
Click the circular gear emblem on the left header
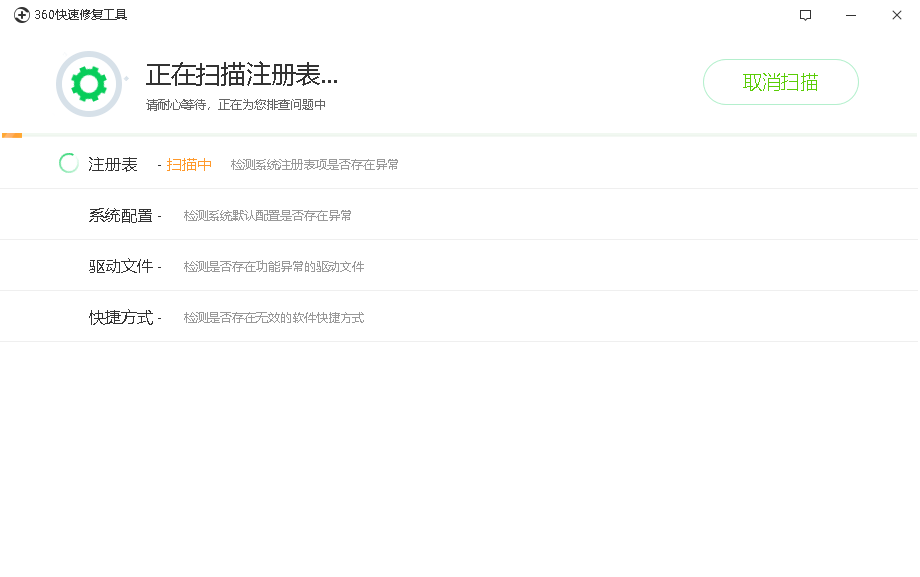(x=88, y=82)
